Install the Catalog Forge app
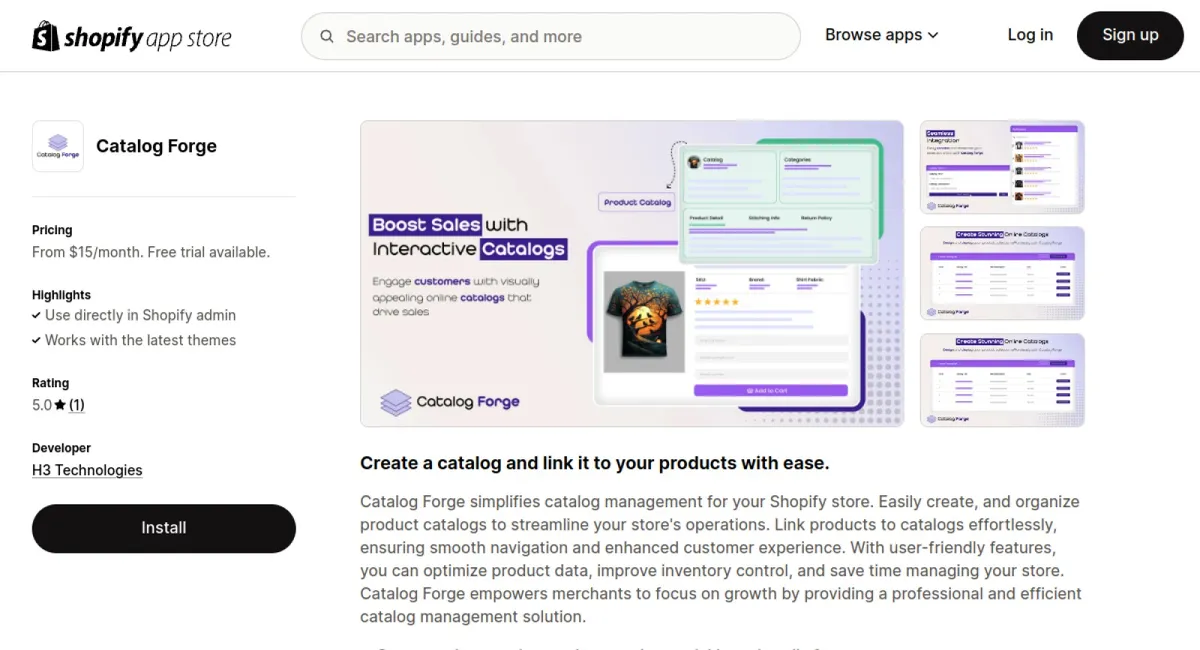 tap(164, 528)
